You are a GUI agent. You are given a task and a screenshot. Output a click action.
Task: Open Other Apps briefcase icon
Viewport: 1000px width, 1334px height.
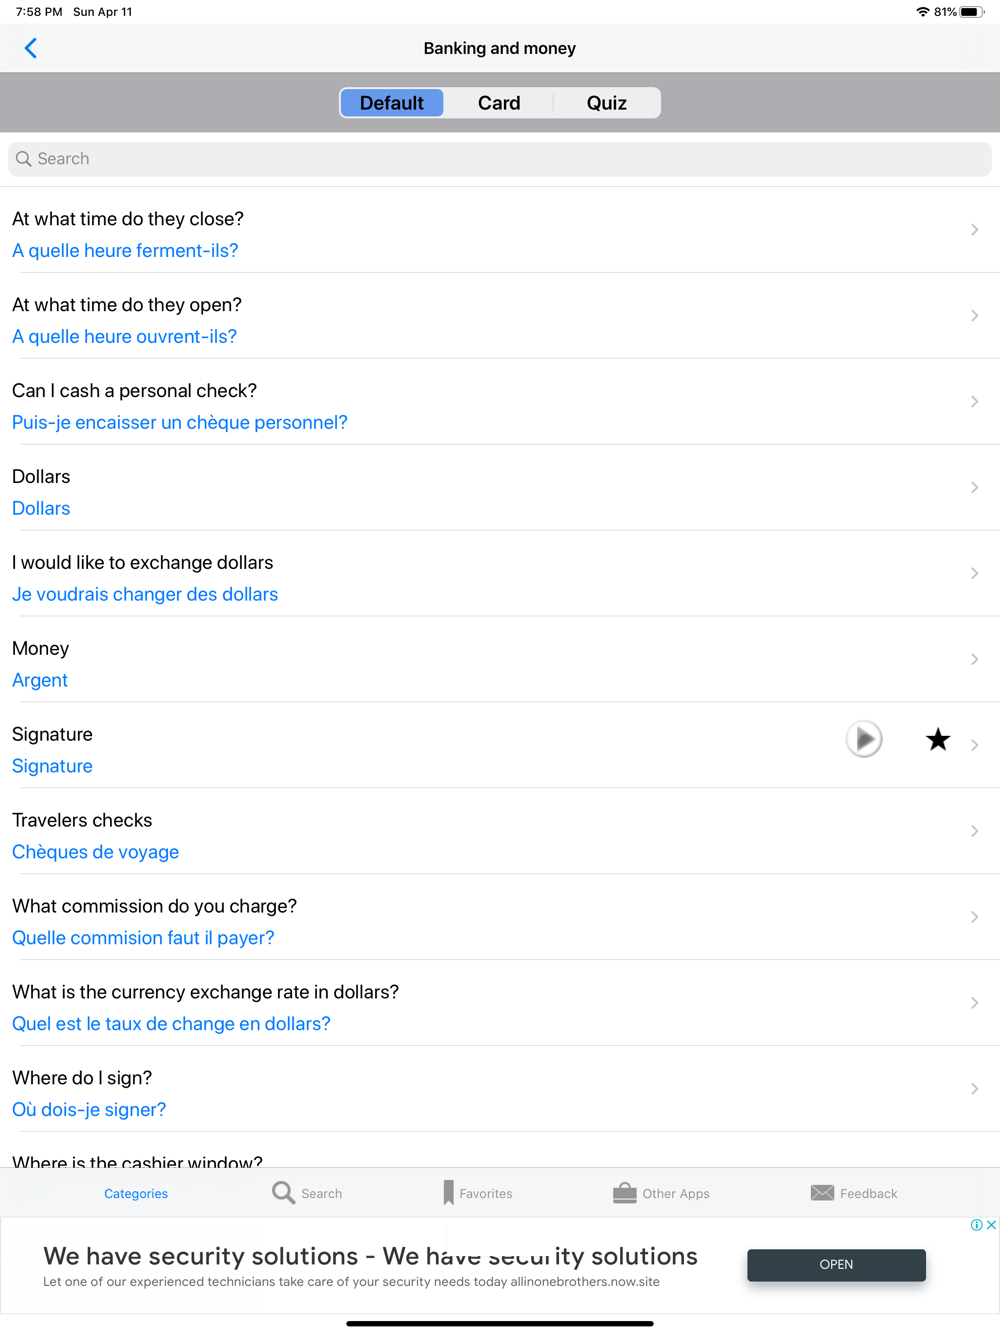pos(625,1192)
